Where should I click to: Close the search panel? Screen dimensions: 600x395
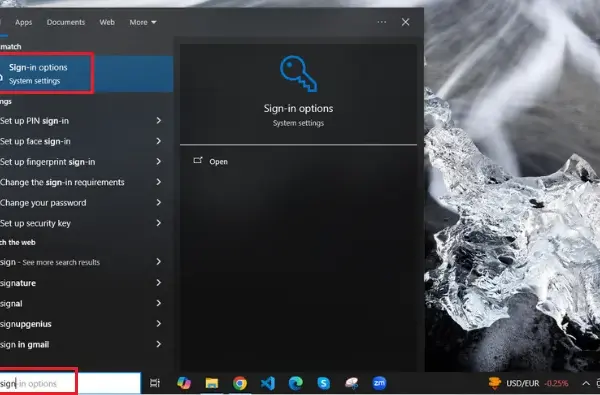pyautogui.click(x=406, y=22)
